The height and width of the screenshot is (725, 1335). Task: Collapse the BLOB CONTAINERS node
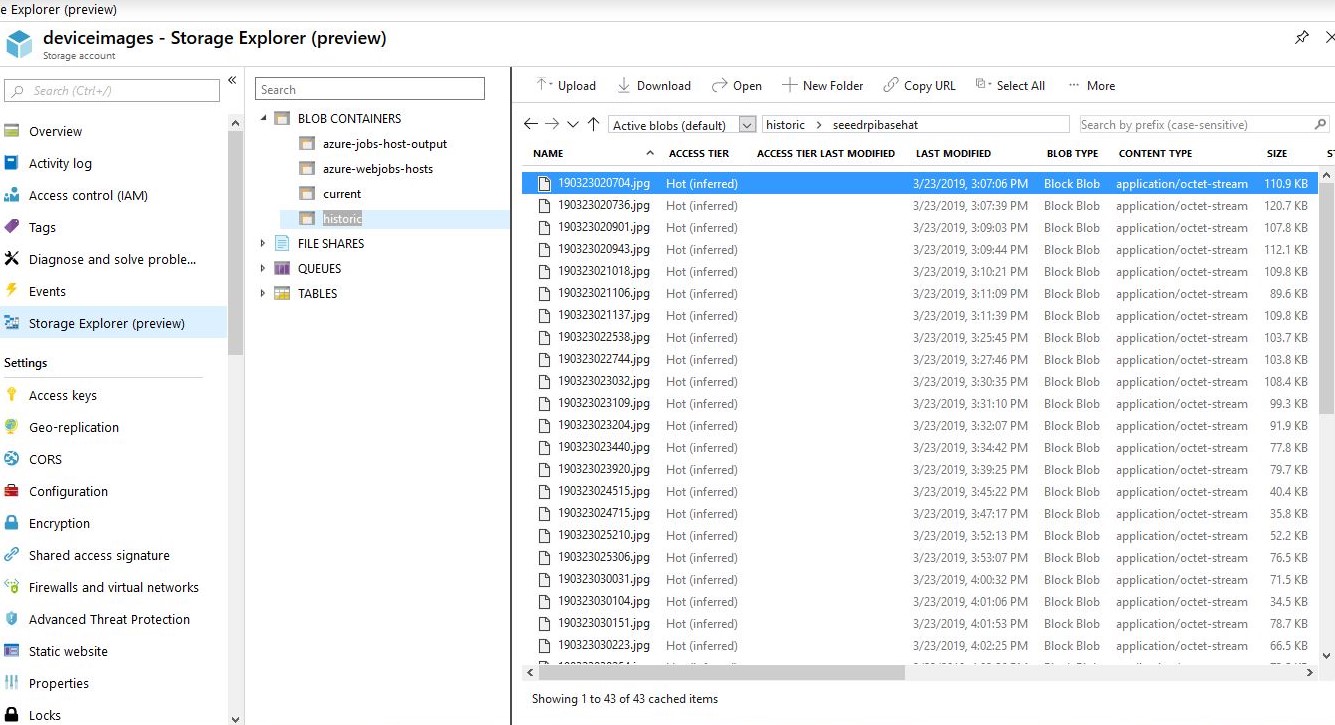[264, 118]
